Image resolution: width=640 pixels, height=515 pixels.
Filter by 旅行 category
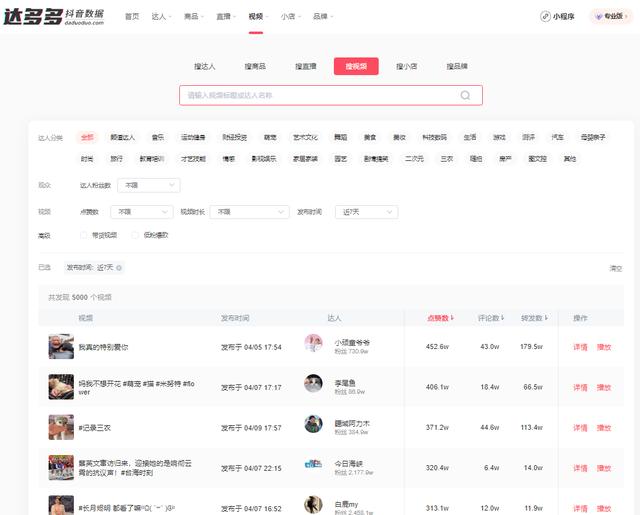(116, 159)
